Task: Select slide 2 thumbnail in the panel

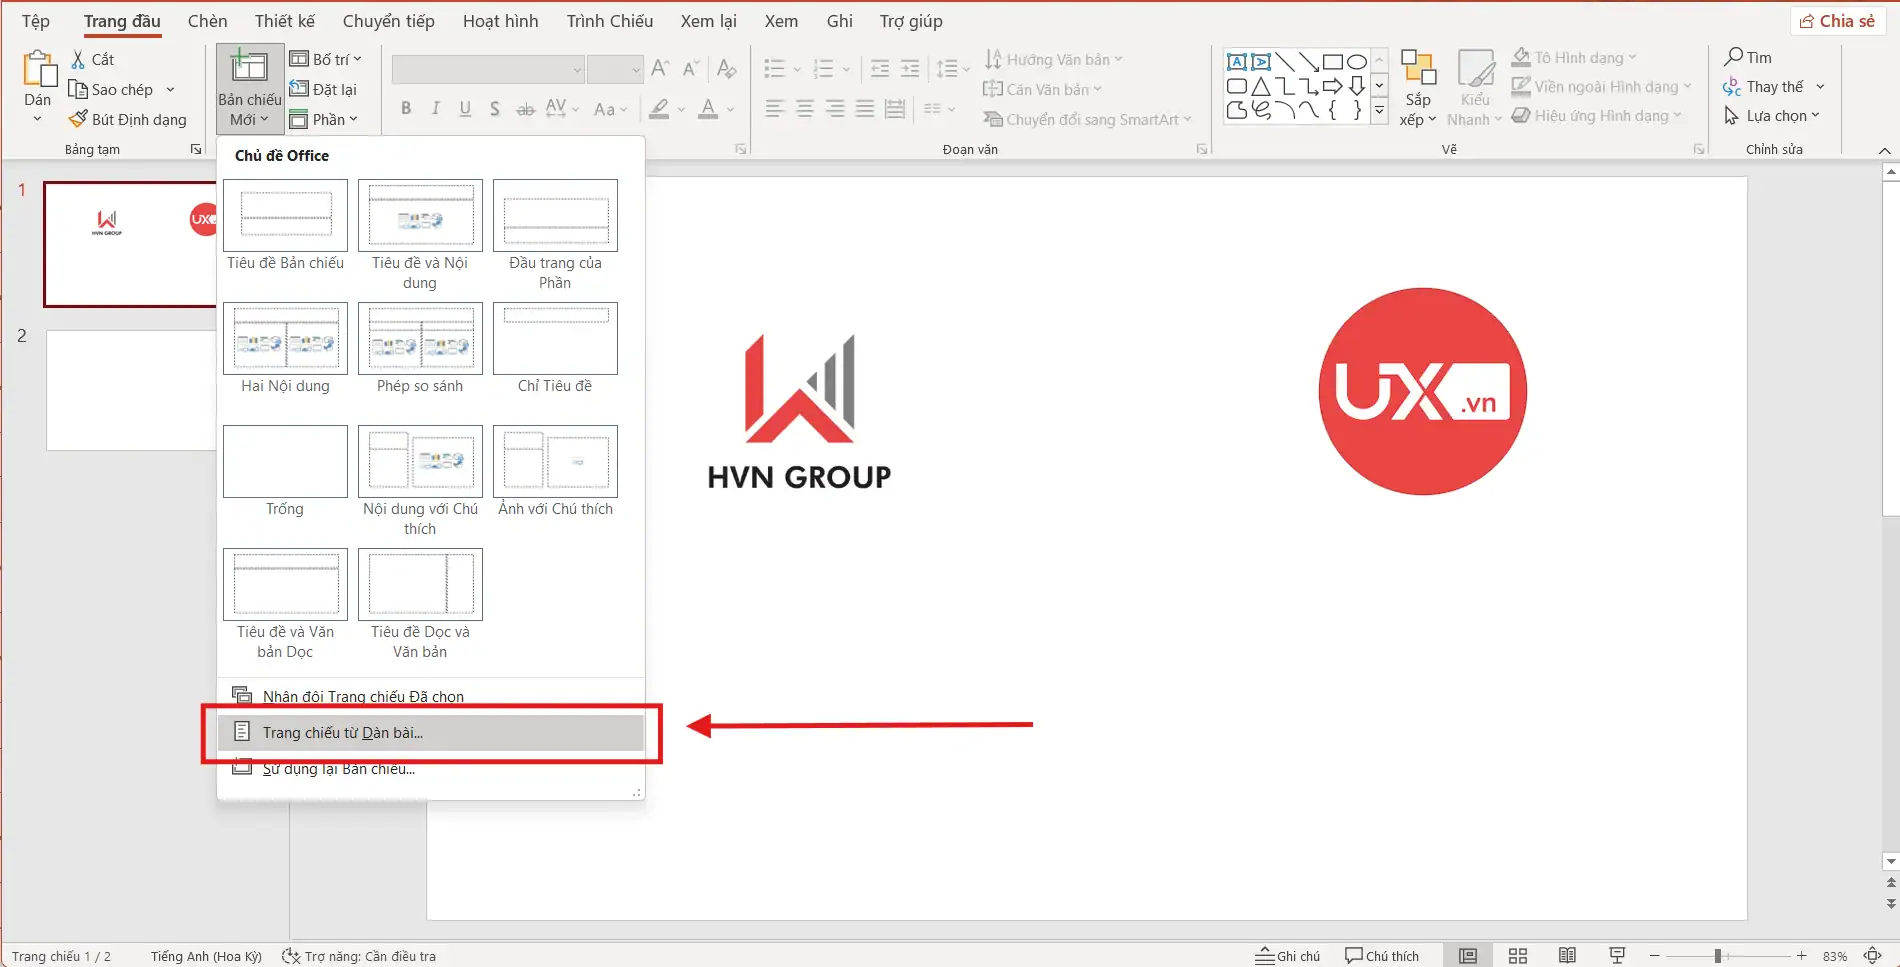Action: (130, 390)
